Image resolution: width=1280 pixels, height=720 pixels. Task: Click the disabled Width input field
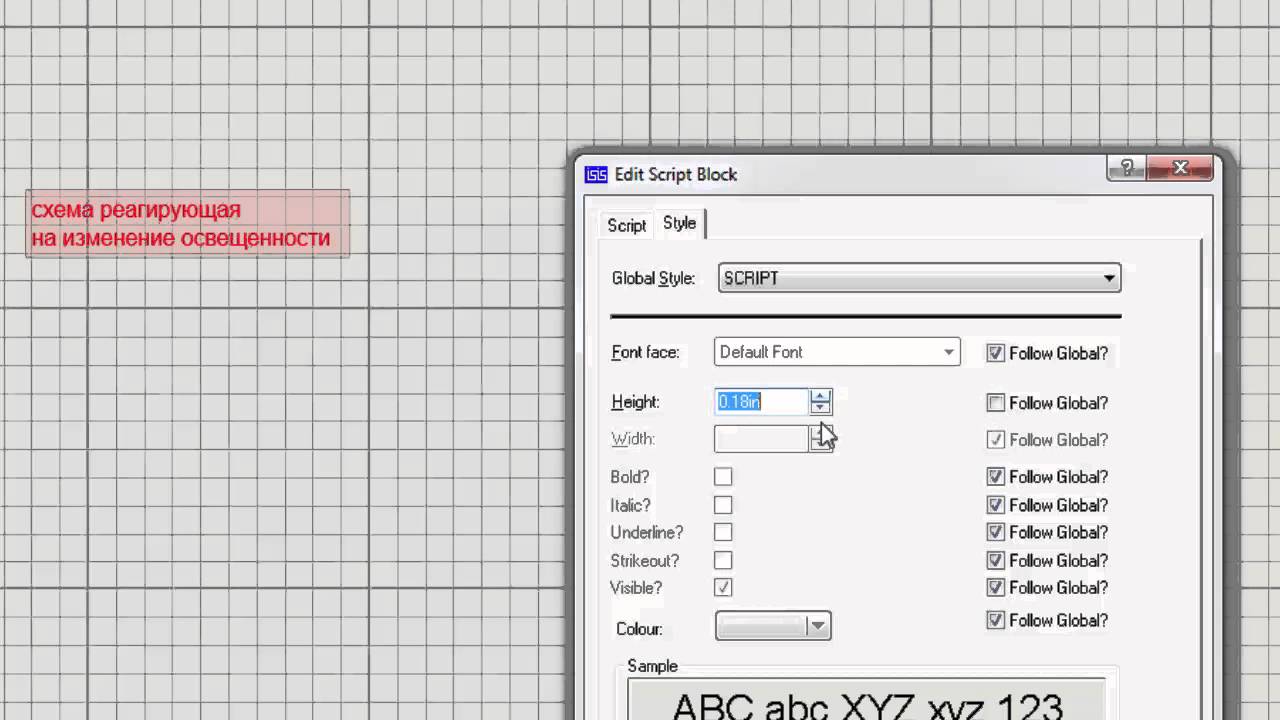[x=761, y=439]
